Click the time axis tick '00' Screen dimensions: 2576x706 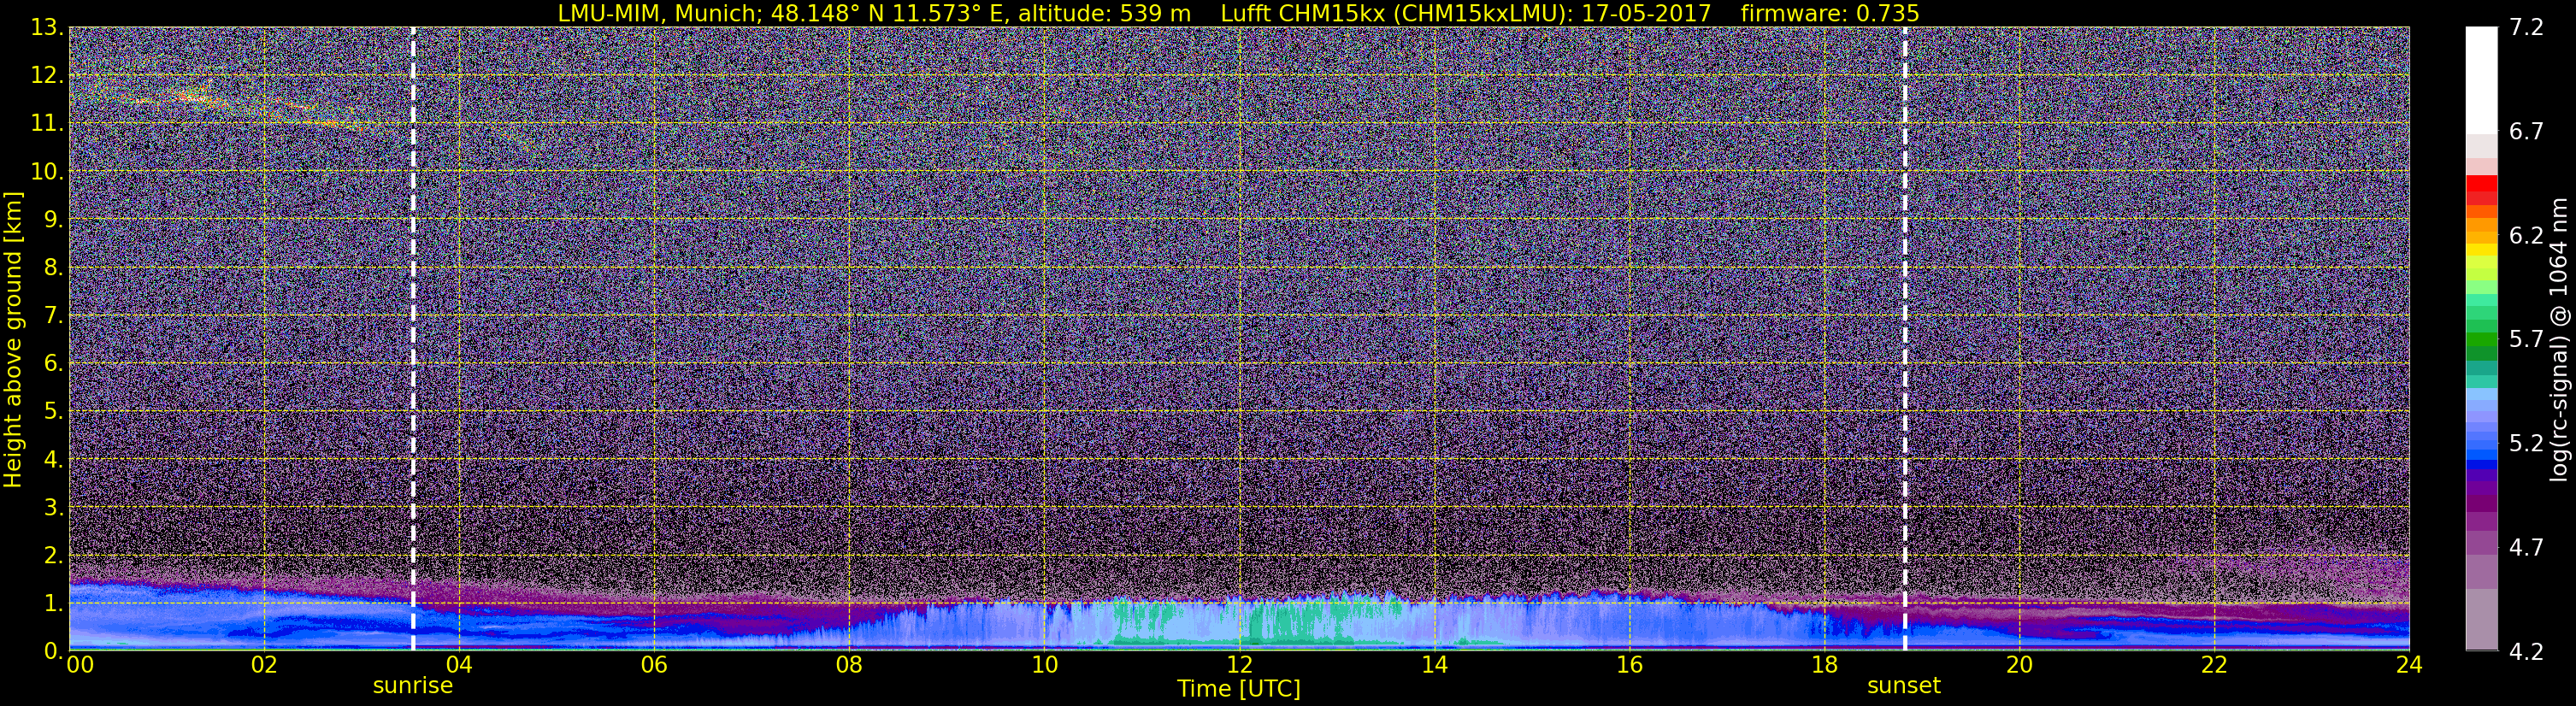click(80, 665)
